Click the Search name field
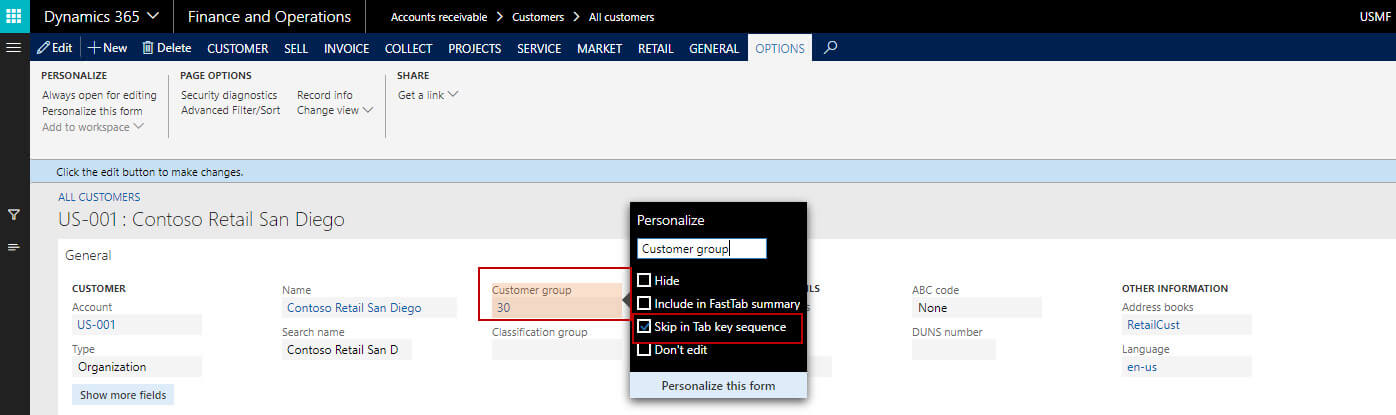 pos(347,350)
